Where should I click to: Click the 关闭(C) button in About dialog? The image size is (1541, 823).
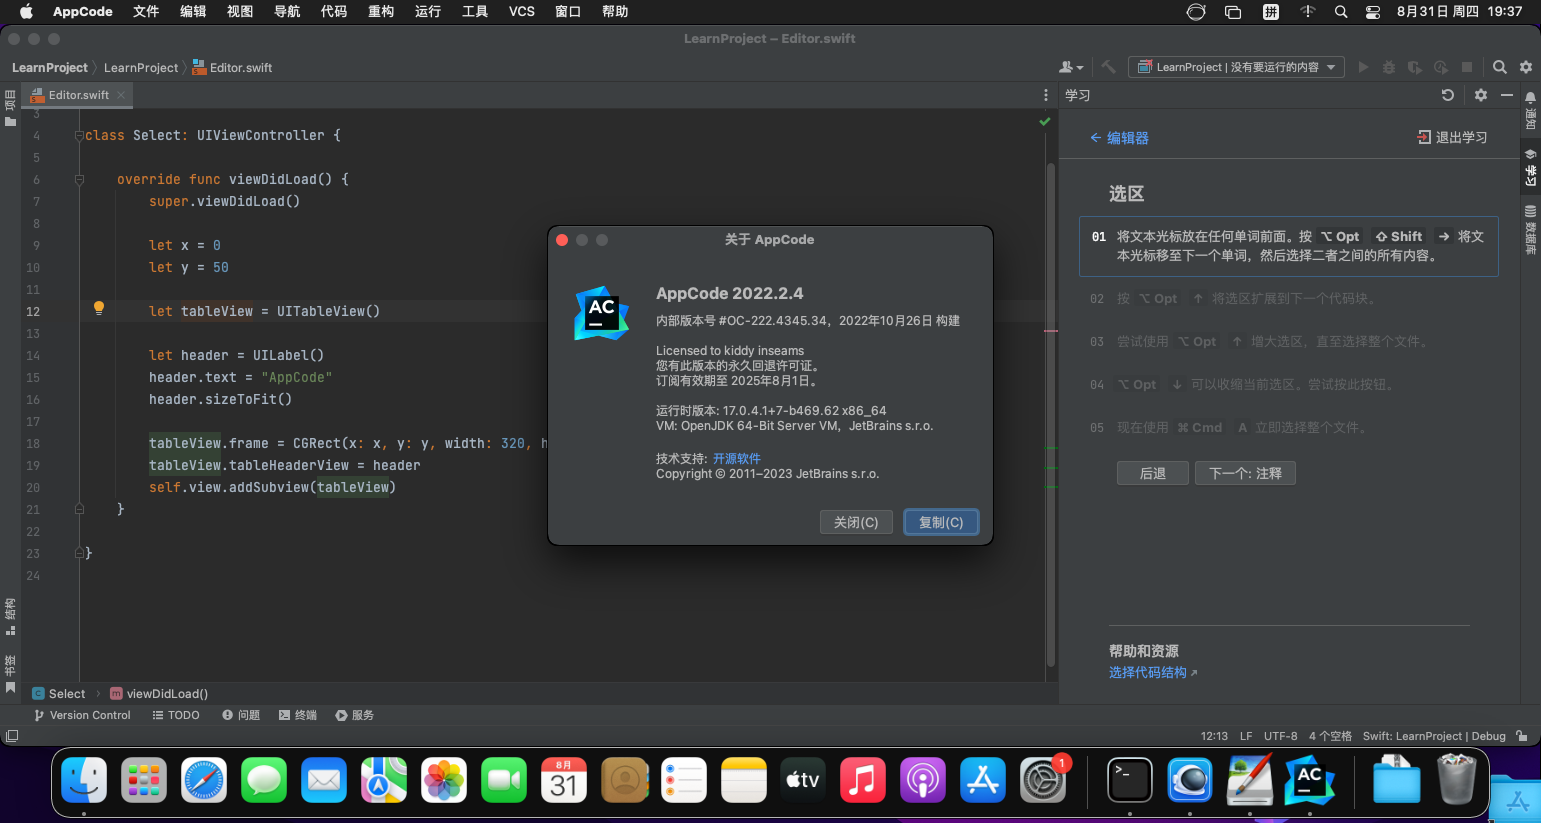(x=856, y=522)
